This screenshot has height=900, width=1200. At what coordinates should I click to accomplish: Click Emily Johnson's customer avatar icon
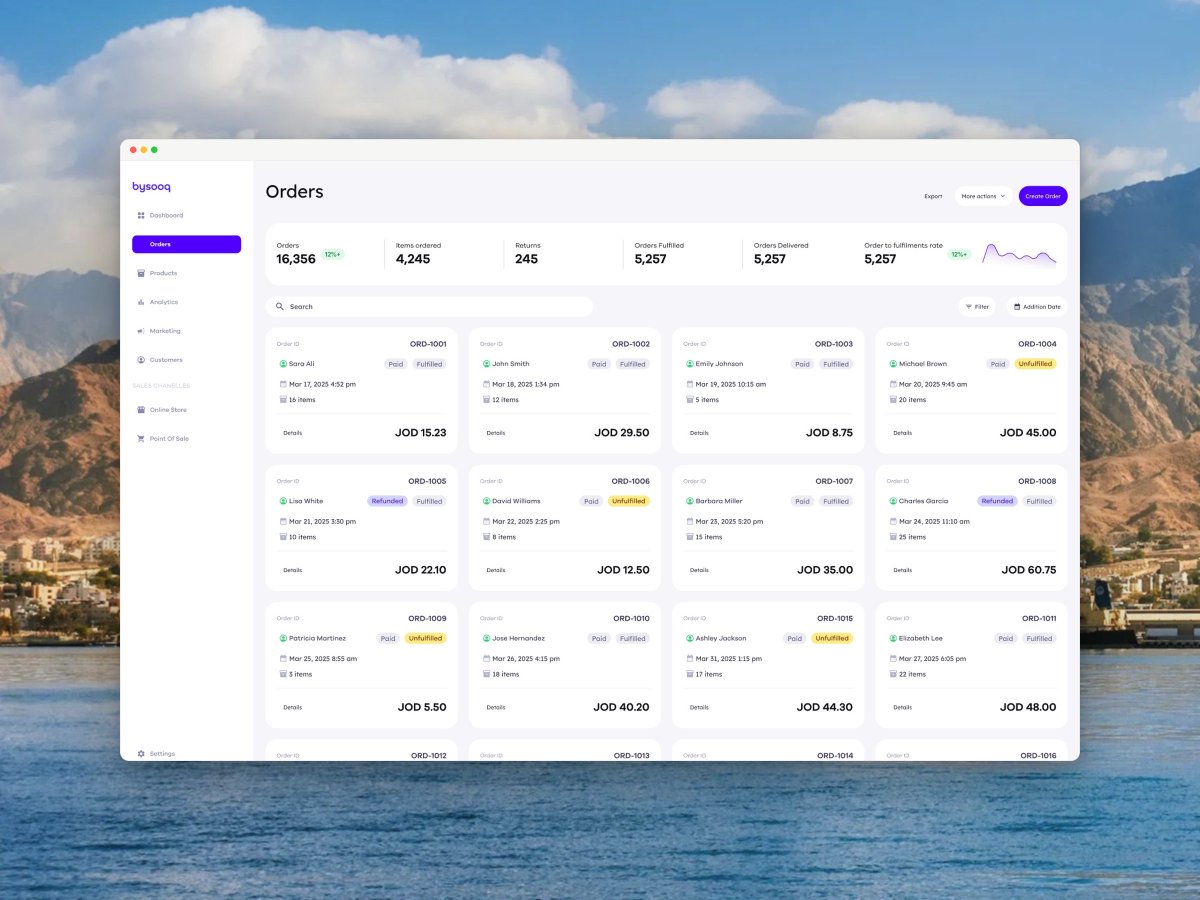(x=690, y=364)
